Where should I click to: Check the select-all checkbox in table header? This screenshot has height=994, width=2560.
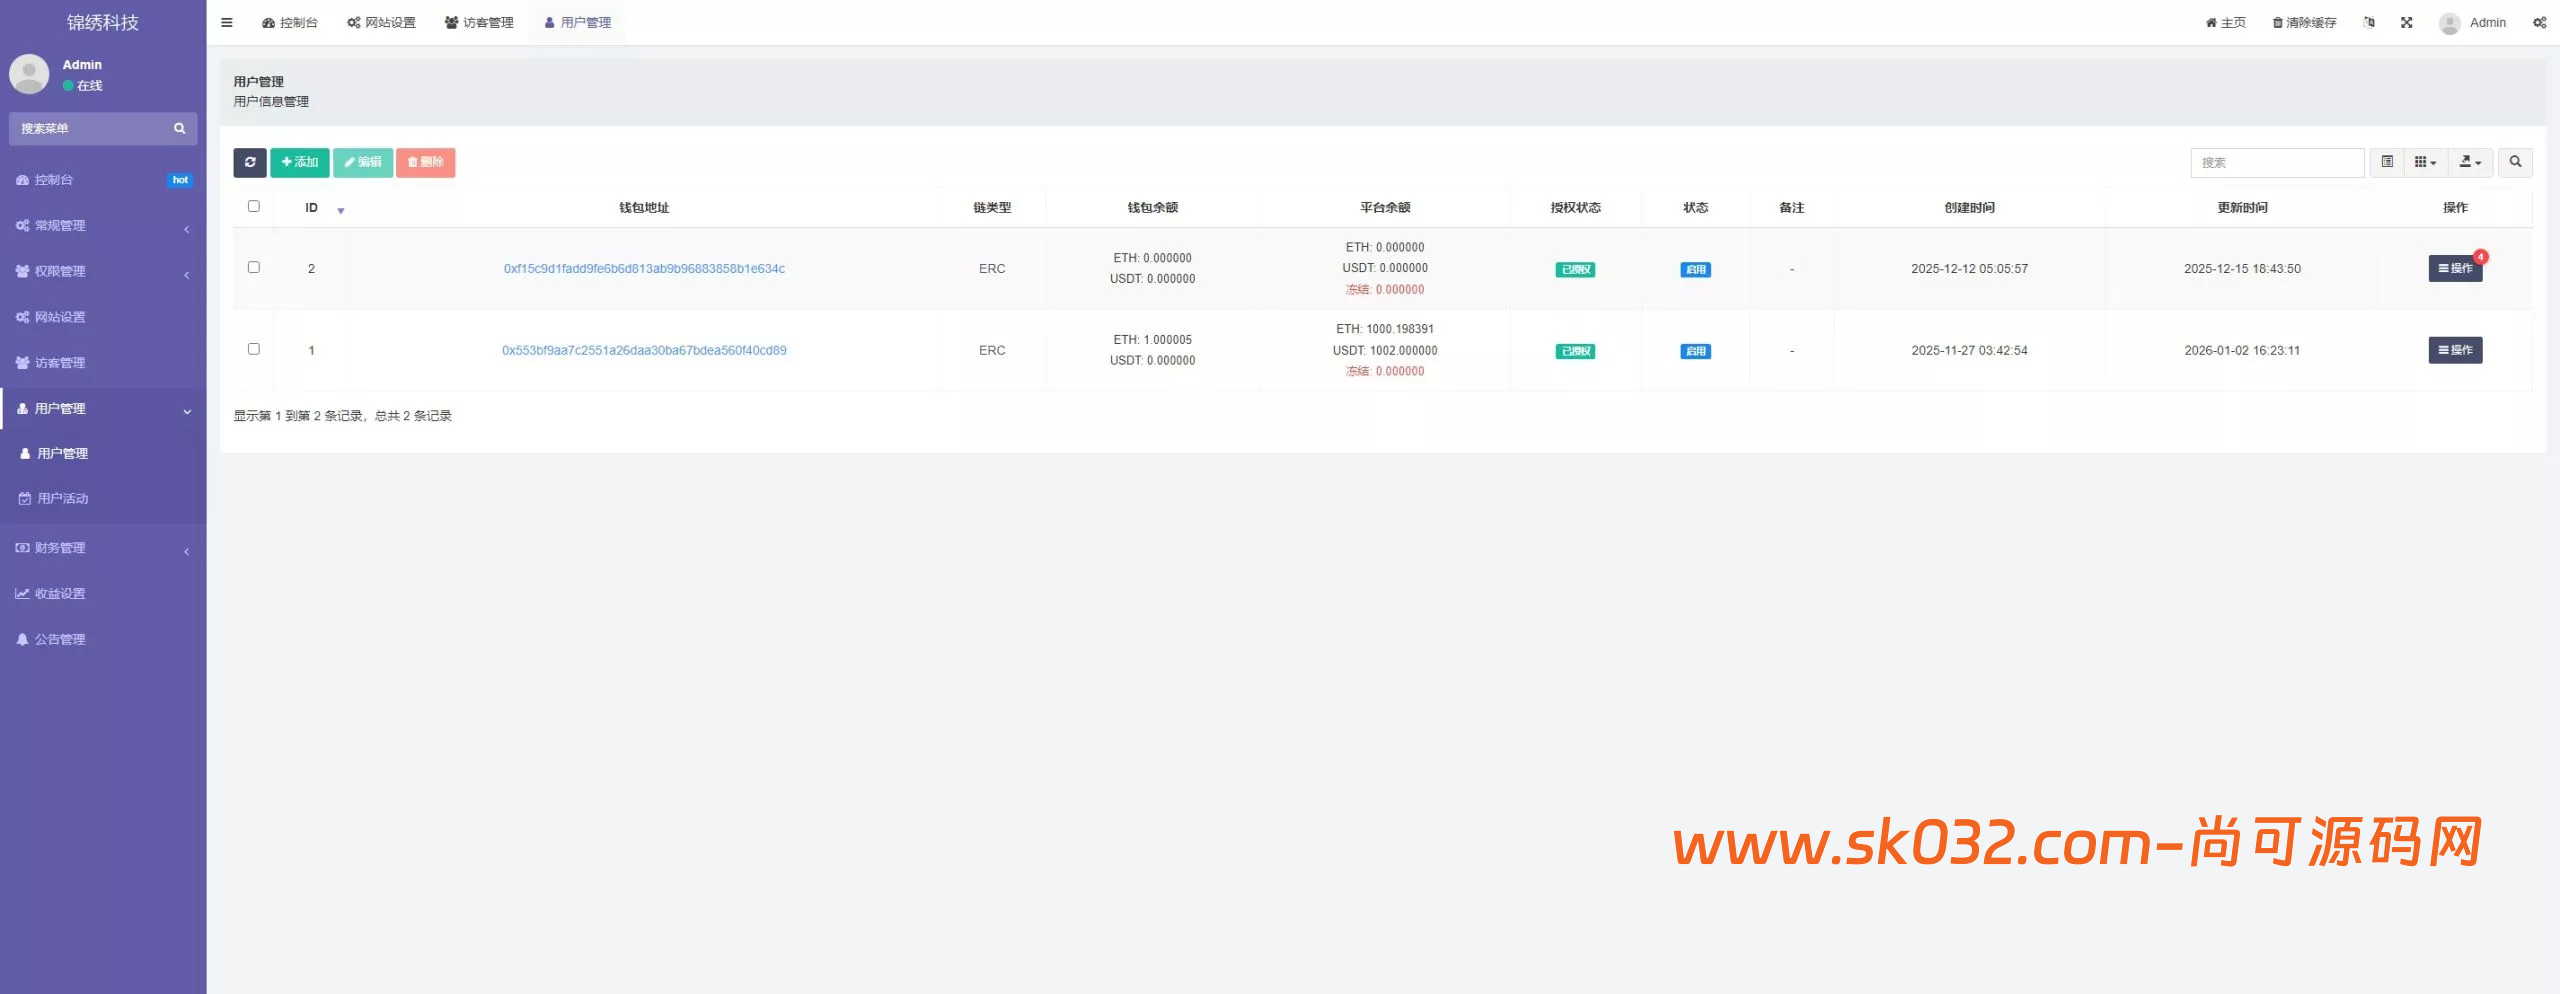pos(253,206)
